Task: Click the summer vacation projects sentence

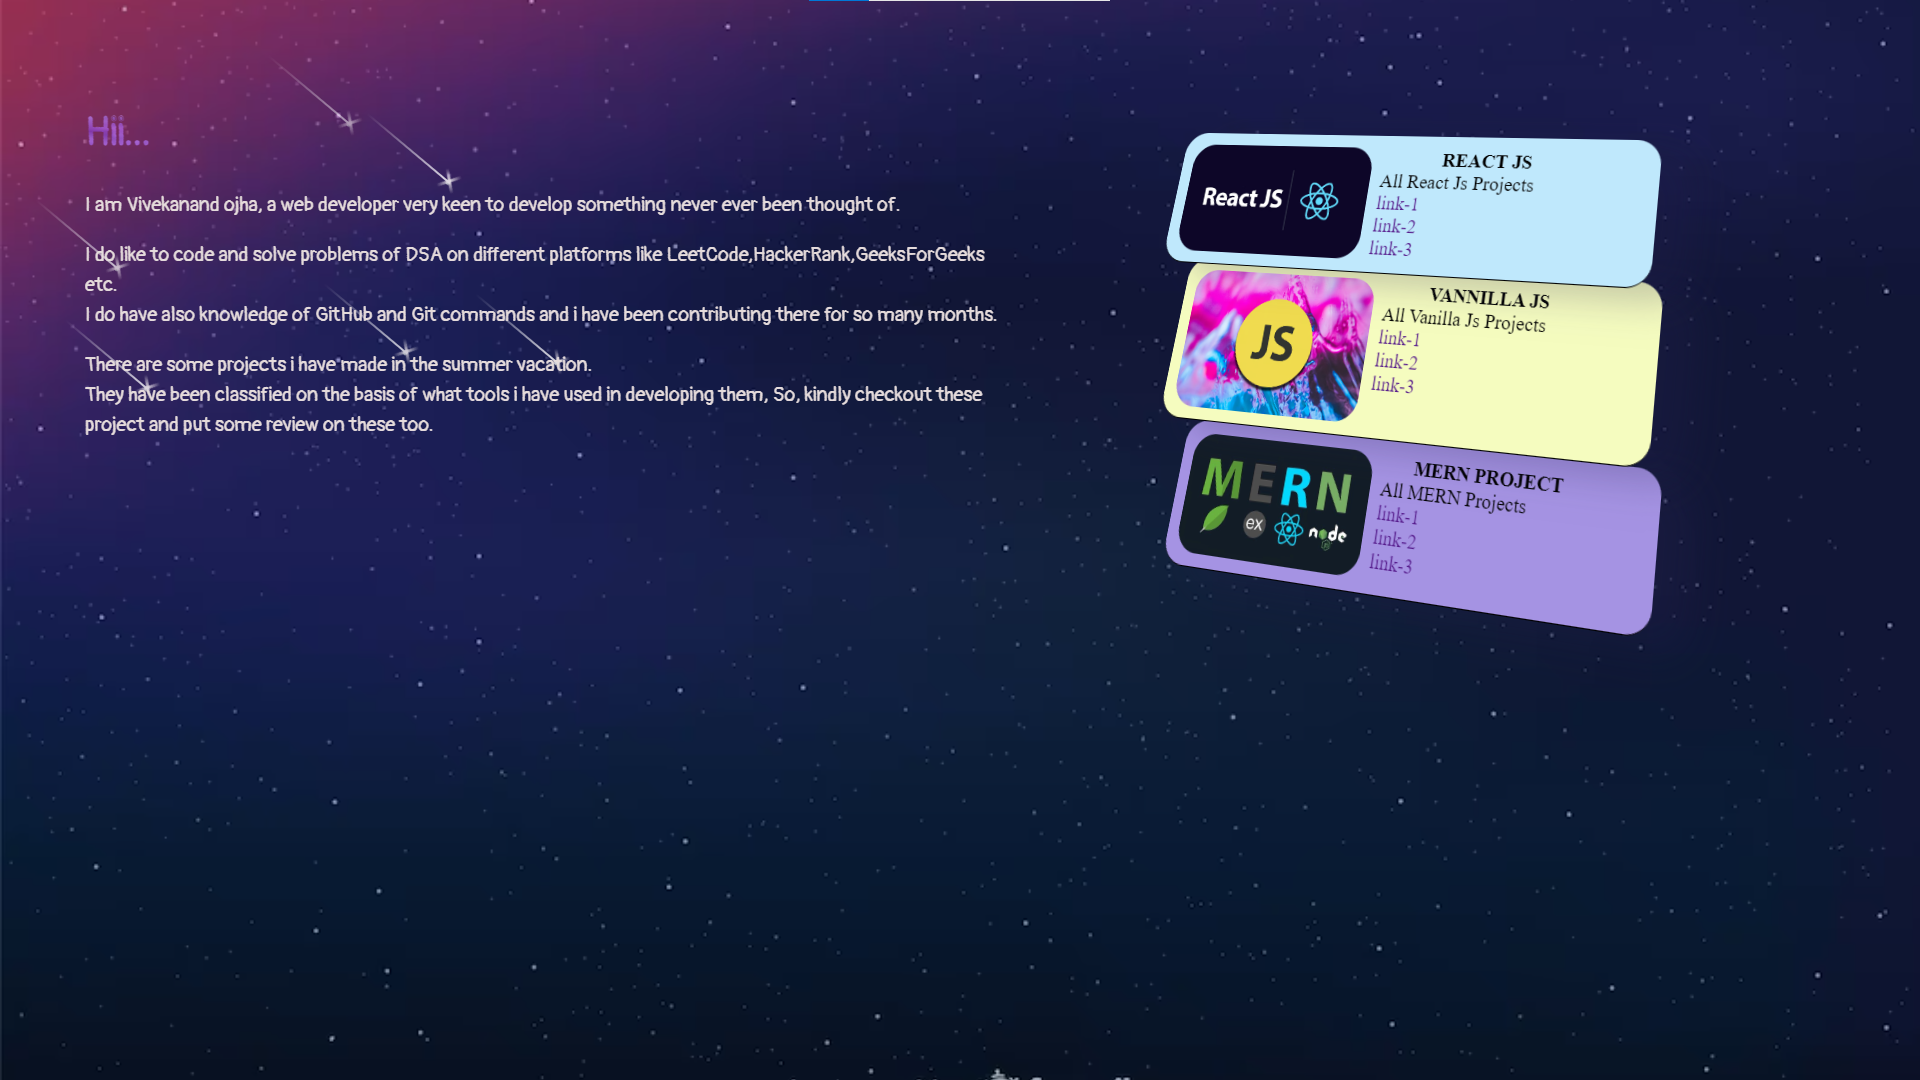Action: [338, 364]
